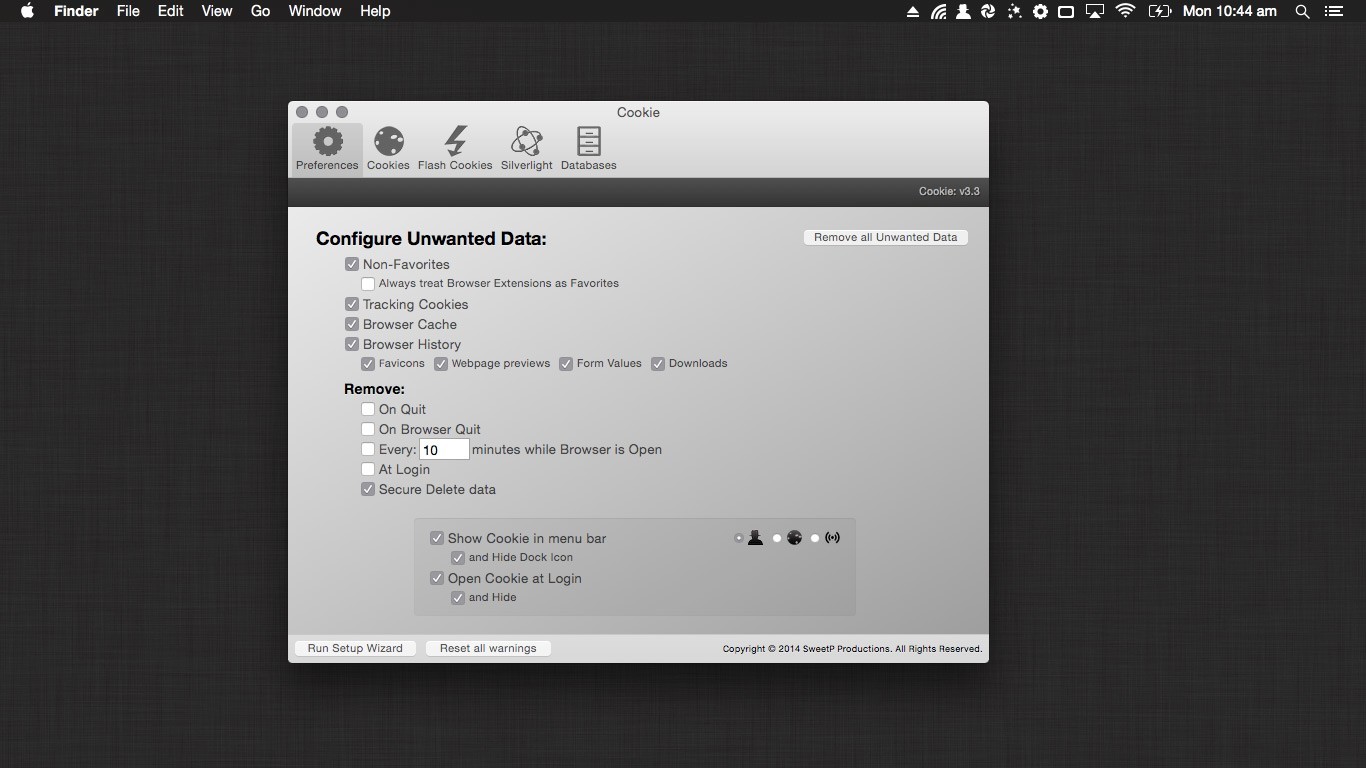Toggle Secure Delete data checkbox
Screen dimensions: 1366x768
pos(368,489)
